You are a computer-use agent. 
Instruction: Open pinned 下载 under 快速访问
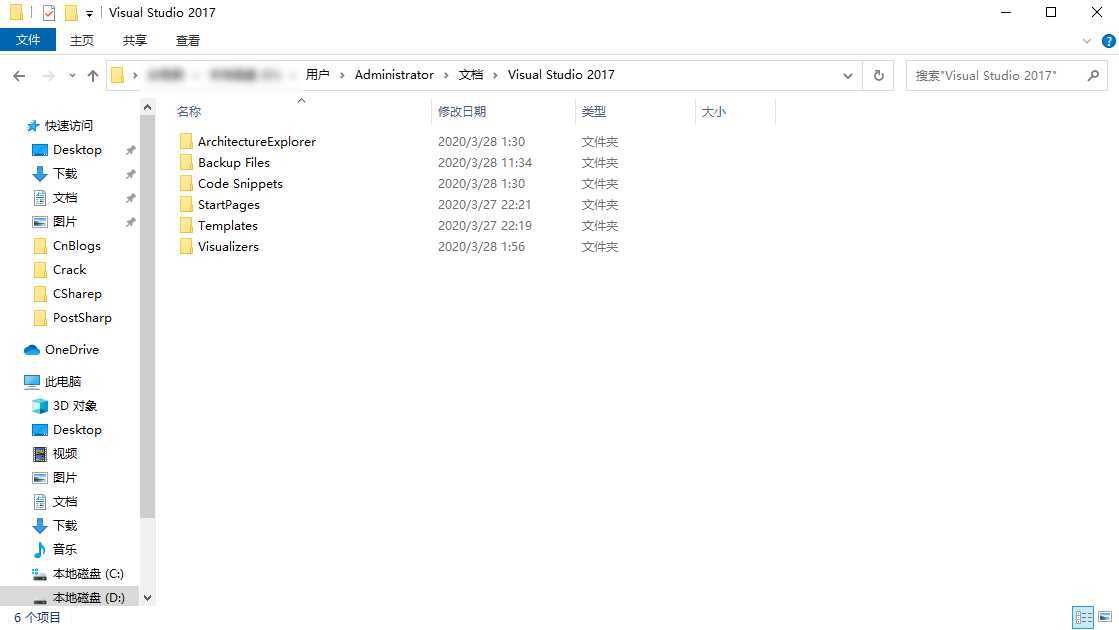(x=65, y=173)
